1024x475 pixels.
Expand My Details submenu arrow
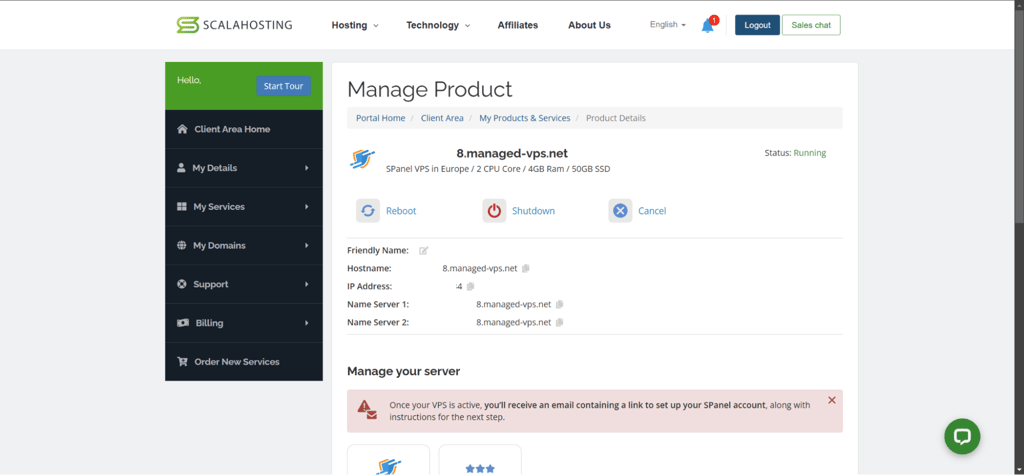click(306, 168)
